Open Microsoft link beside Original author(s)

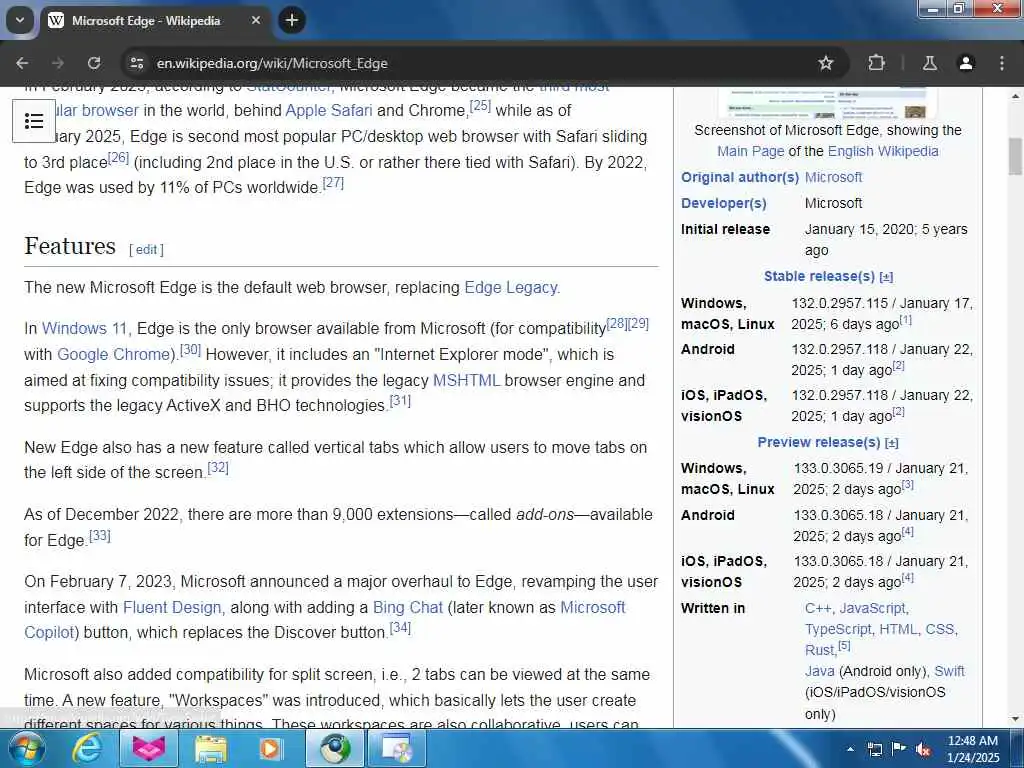pyautogui.click(x=833, y=177)
